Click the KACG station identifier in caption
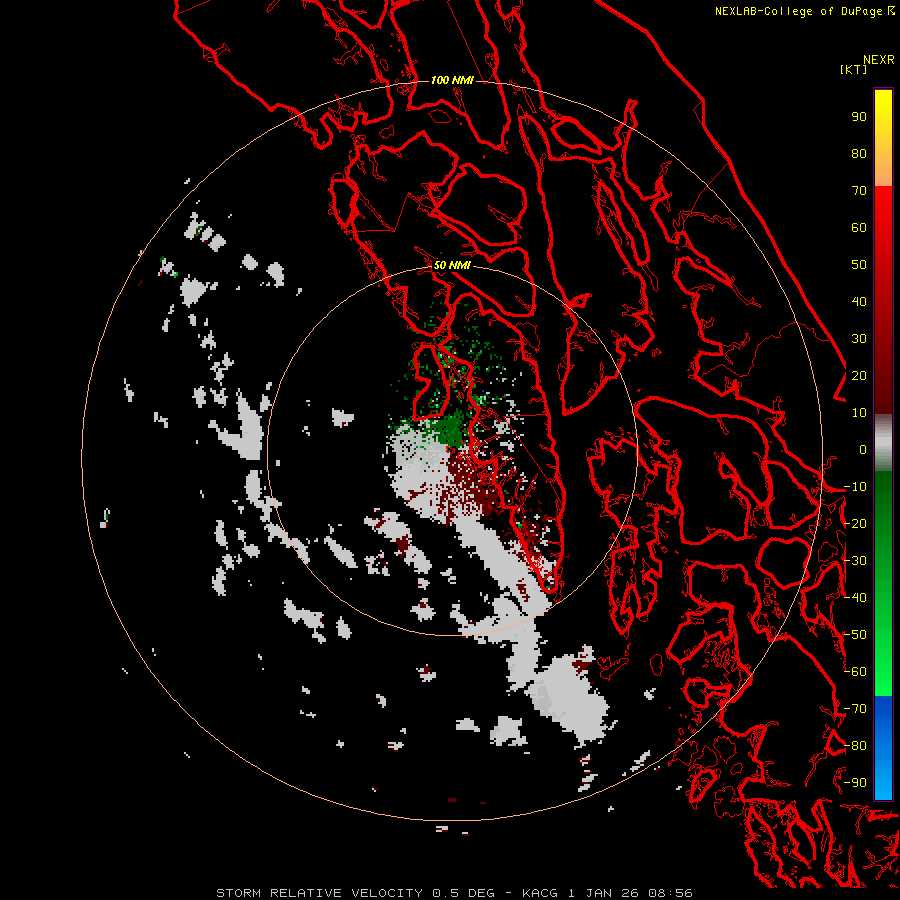This screenshot has width=900, height=900. 540,893
